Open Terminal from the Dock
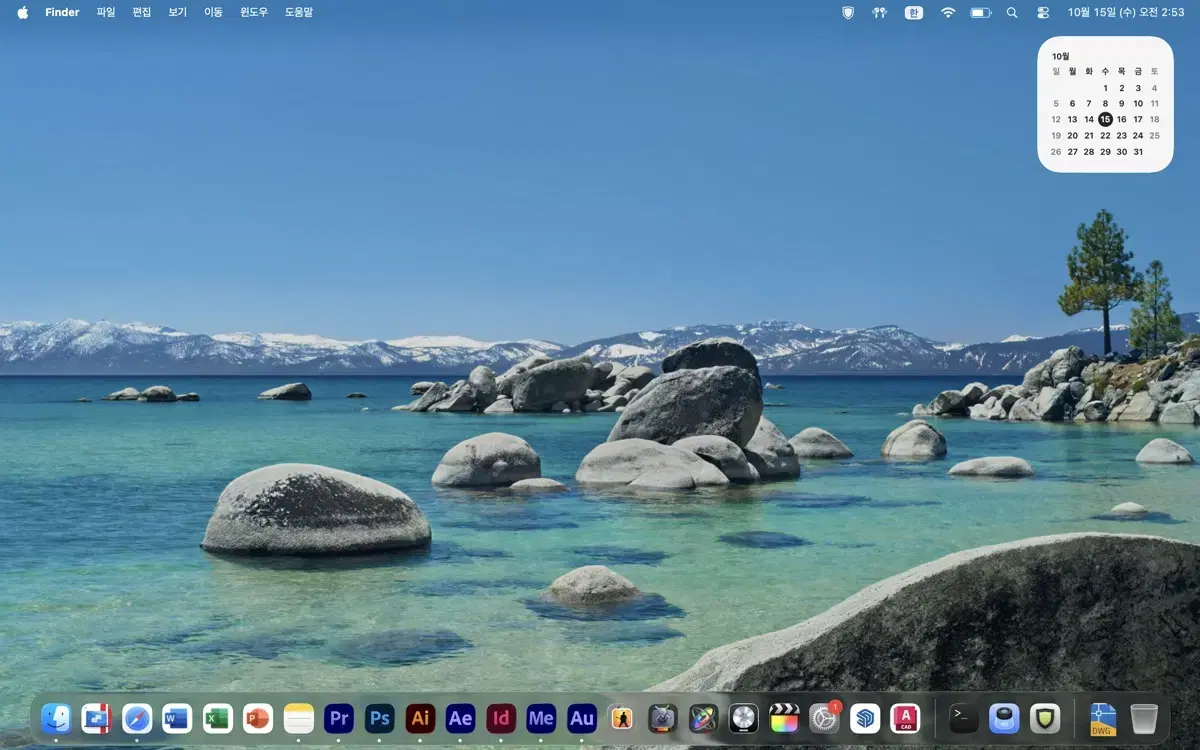Screen dimensions: 1200x750 tap(962, 718)
